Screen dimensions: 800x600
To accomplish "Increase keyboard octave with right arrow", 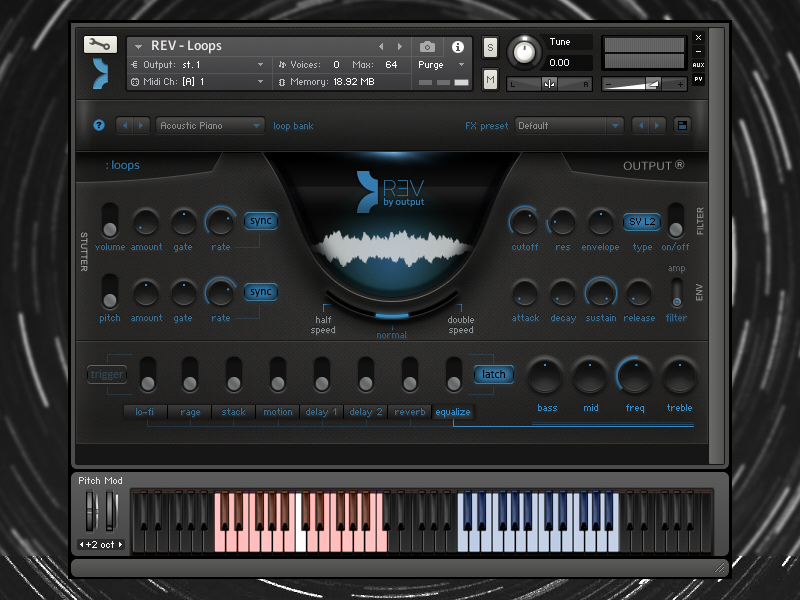I will point(120,544).
